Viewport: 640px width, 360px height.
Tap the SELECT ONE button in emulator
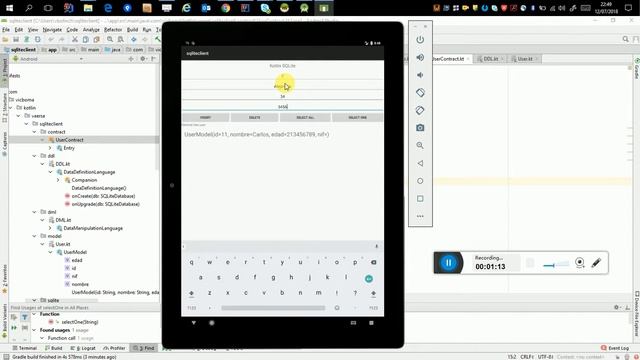(358, 118)
